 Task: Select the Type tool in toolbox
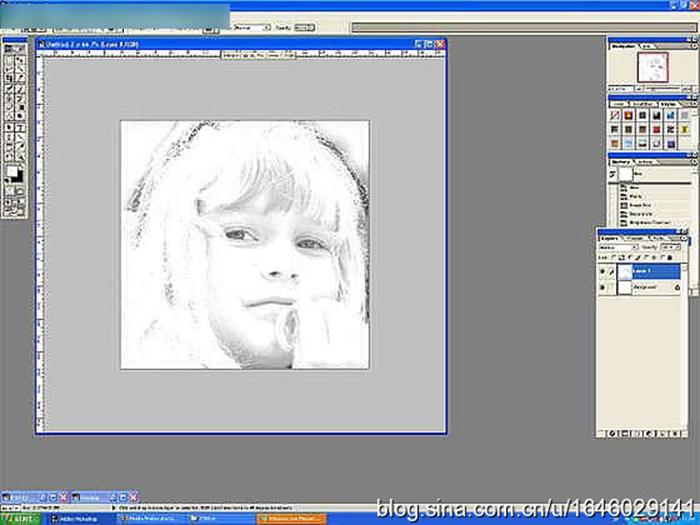pyautogui.click(x=20, y=126)
